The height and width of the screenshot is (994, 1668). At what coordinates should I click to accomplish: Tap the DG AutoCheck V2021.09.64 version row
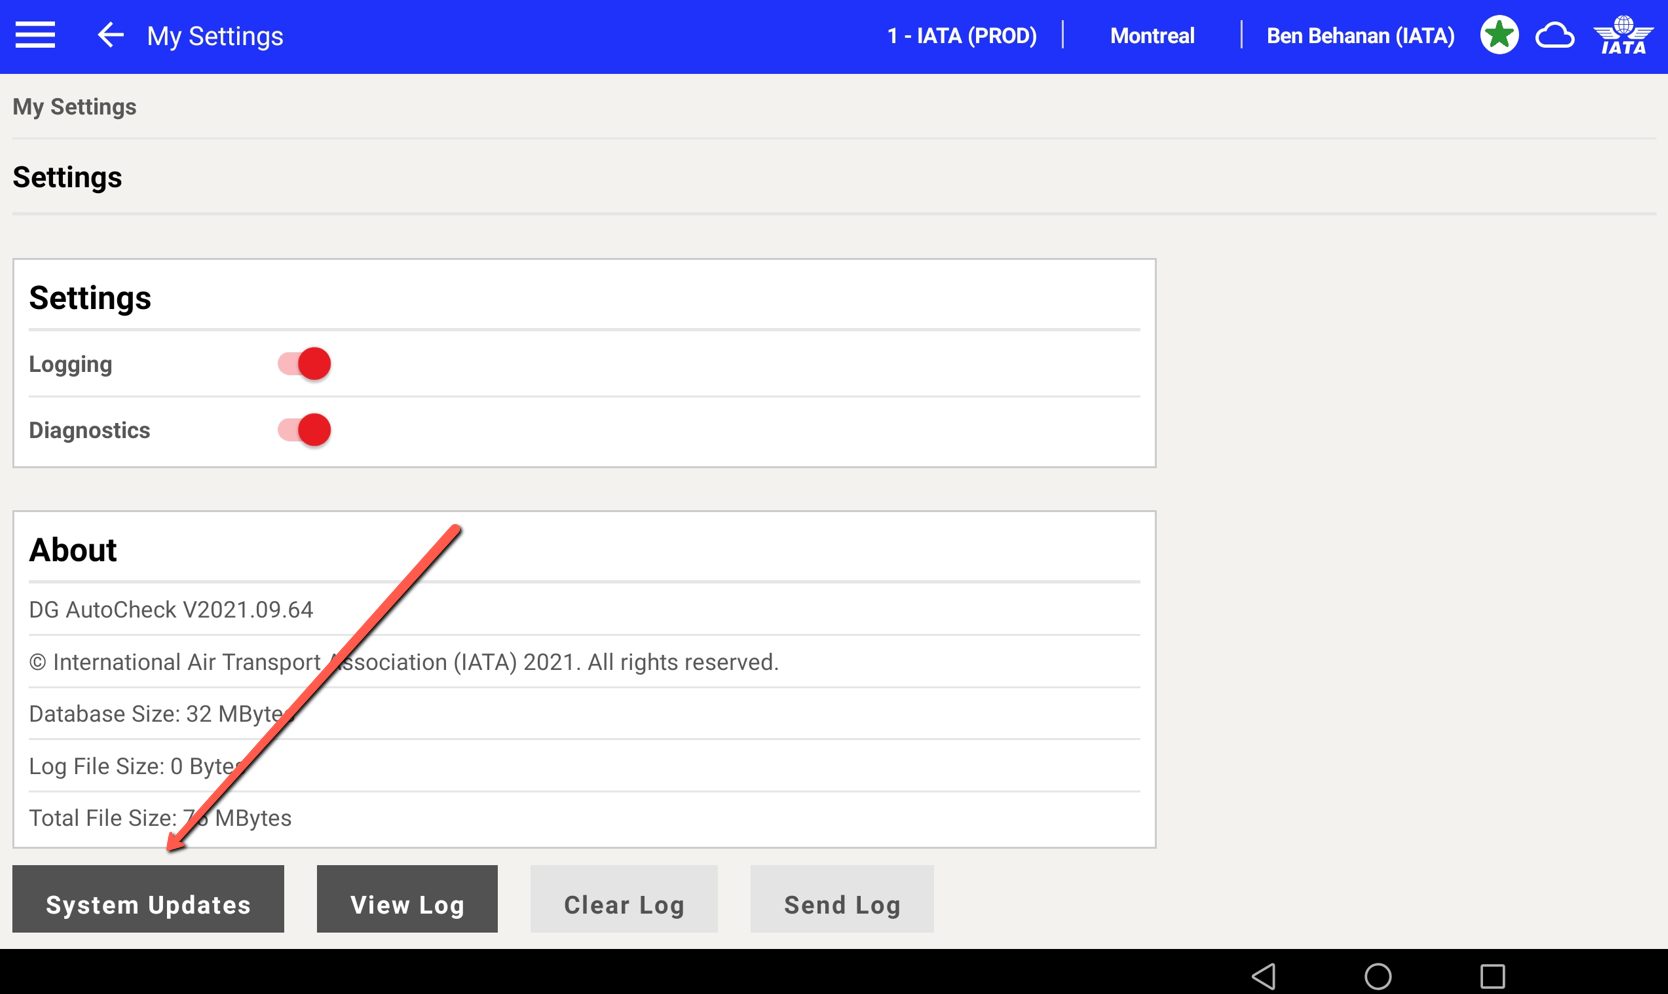[584, 610]
